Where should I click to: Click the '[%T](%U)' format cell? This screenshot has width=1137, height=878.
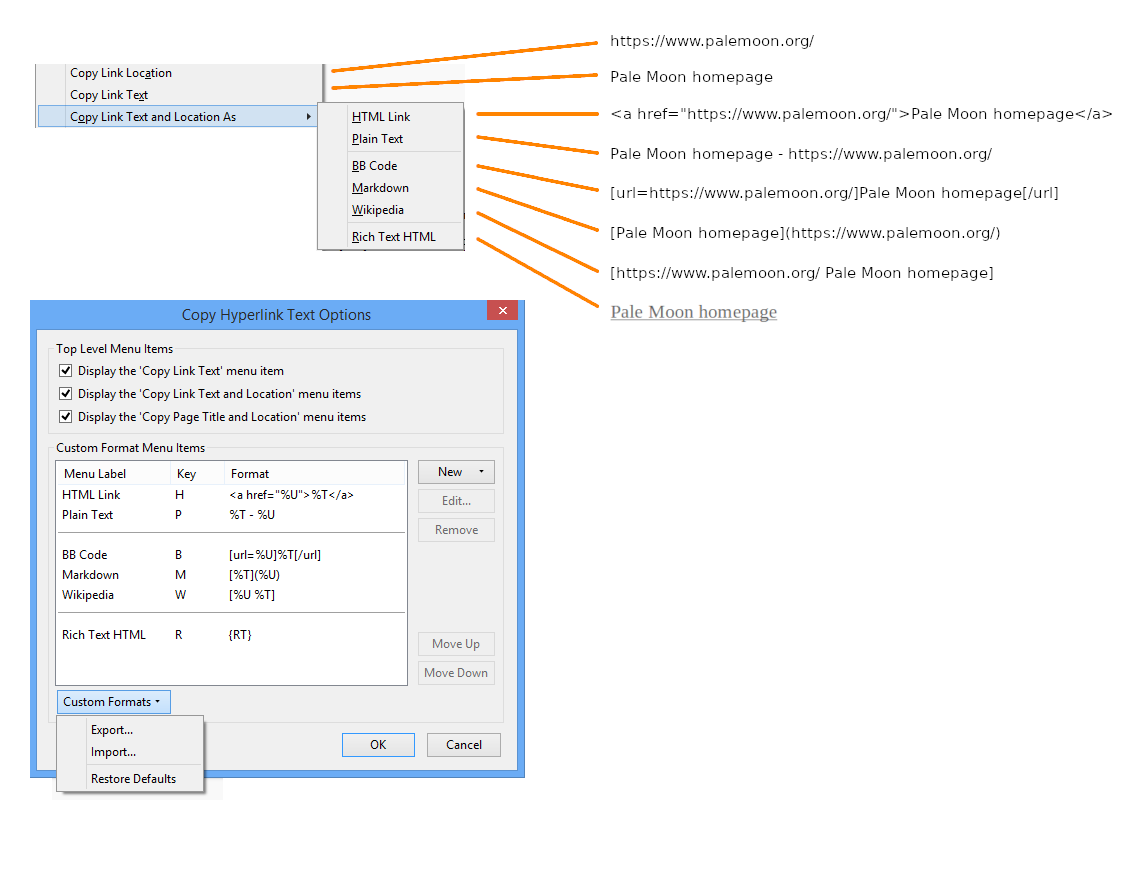click(x=255, y=575)
